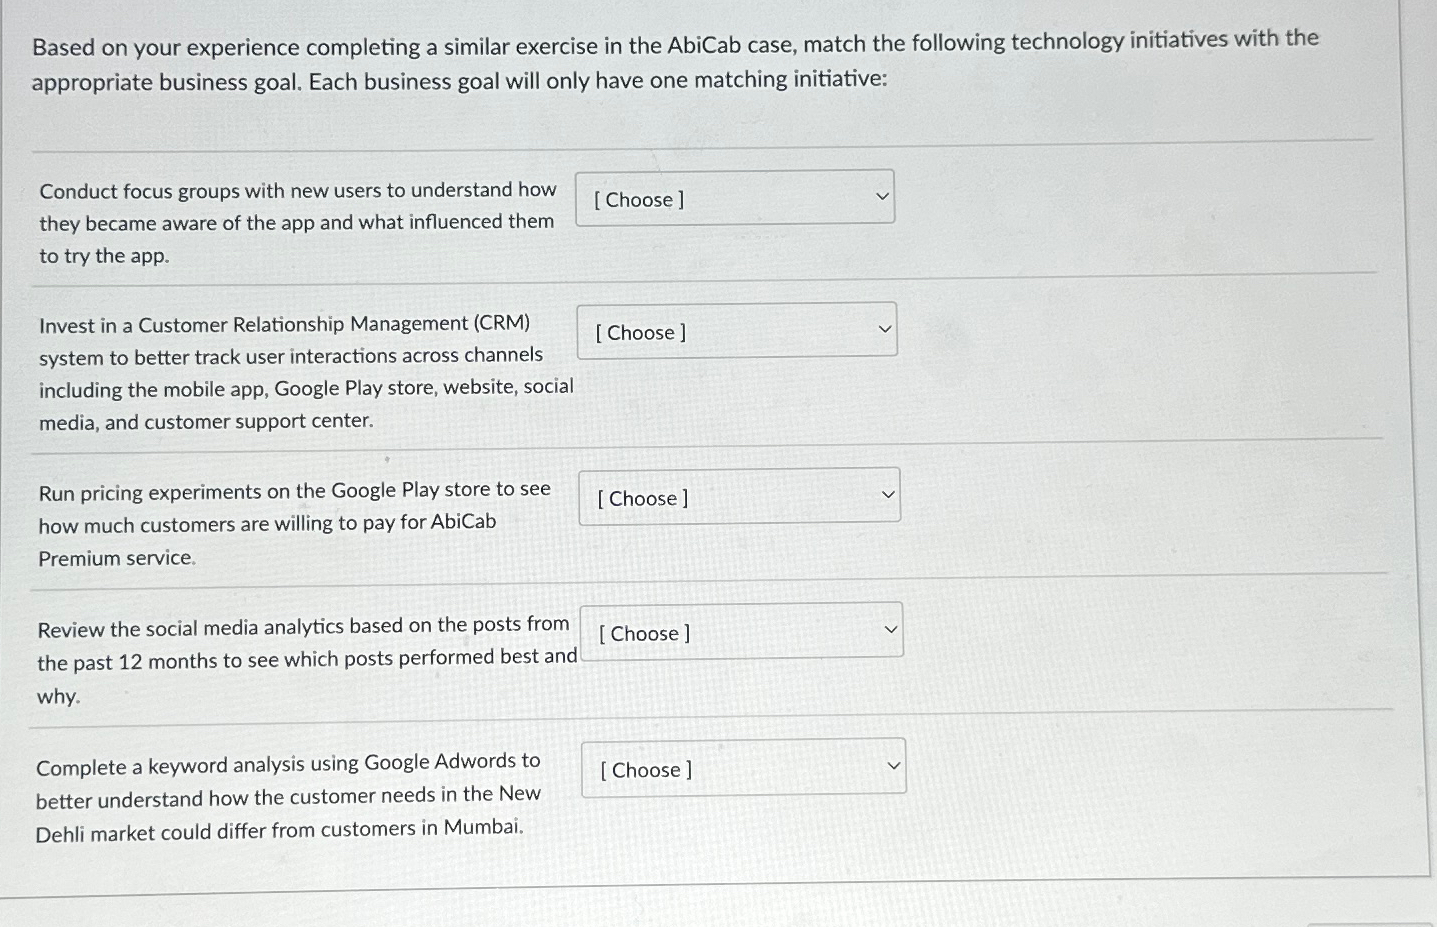Open the dropdown for the pricing experiments initiative
Screen dimensions: 1437x927
coord(740,495)
